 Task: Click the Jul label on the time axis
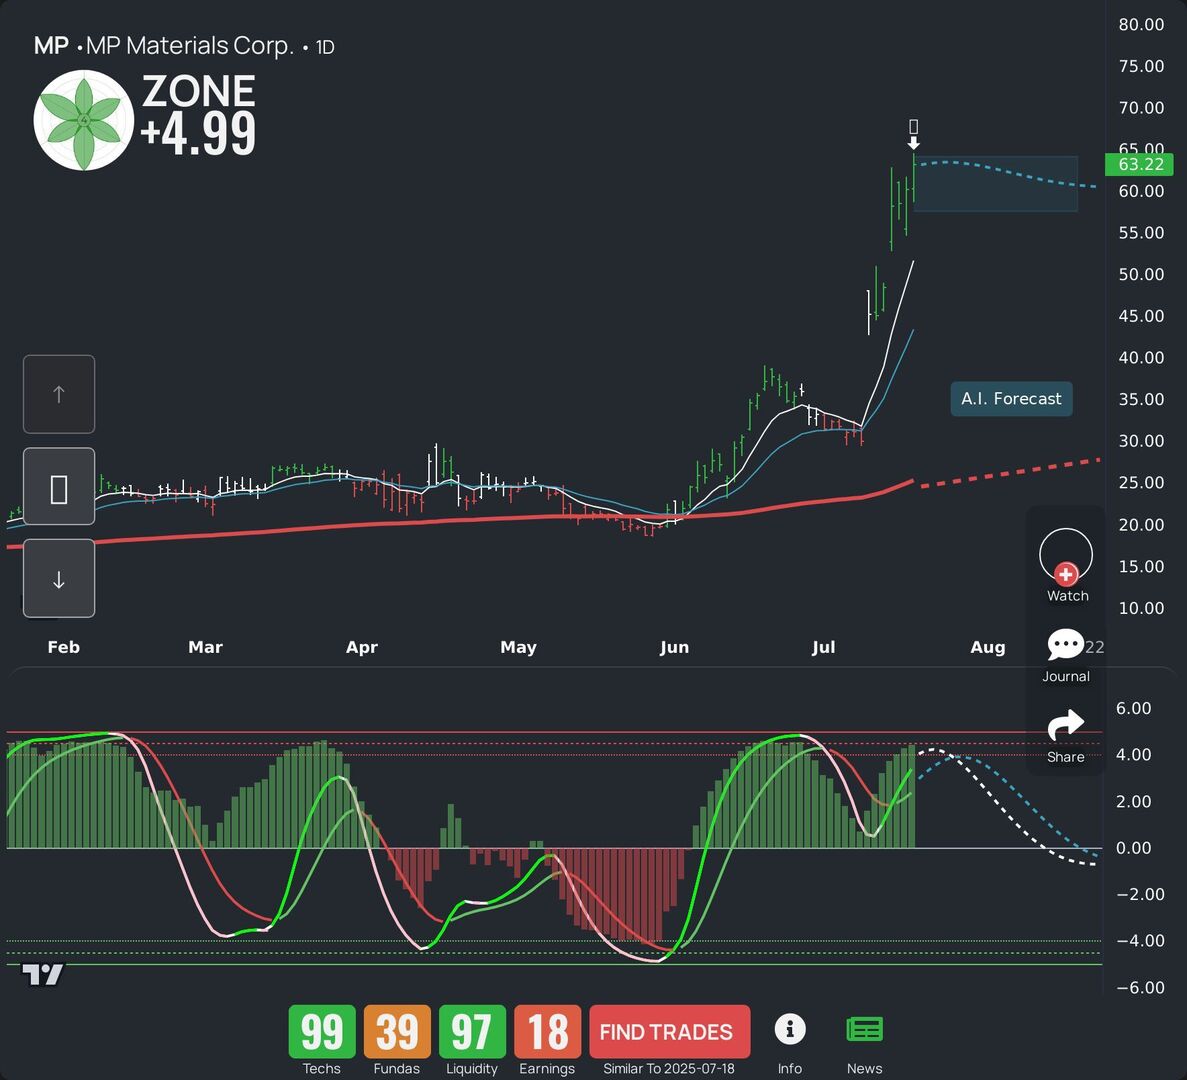click(823, 647)
